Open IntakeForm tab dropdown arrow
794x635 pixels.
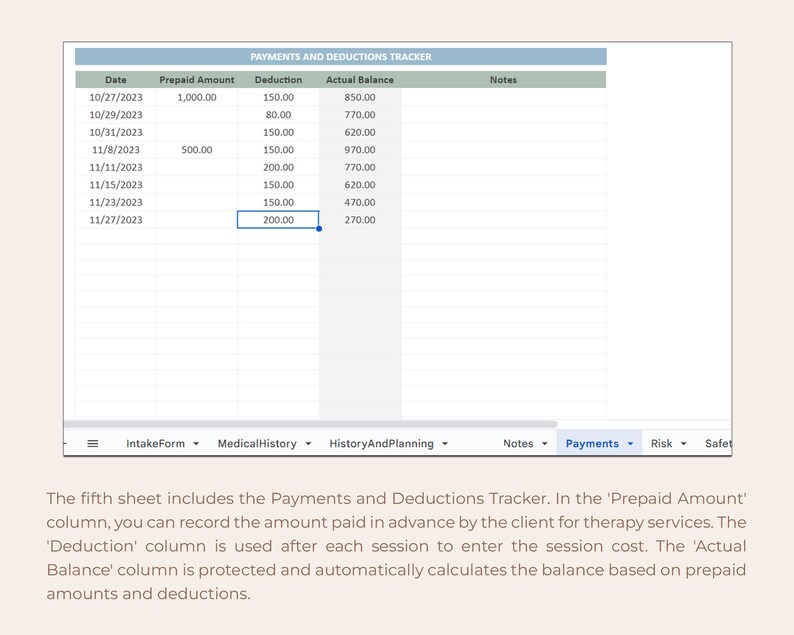point(196,444)
